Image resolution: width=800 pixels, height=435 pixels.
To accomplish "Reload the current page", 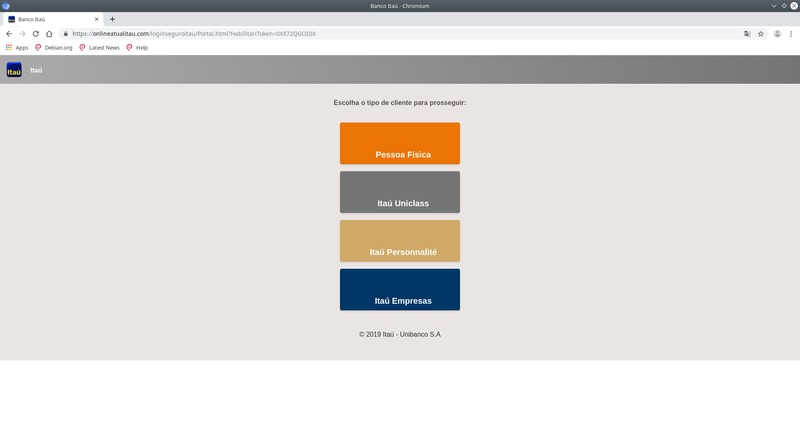I will [36, 34].
